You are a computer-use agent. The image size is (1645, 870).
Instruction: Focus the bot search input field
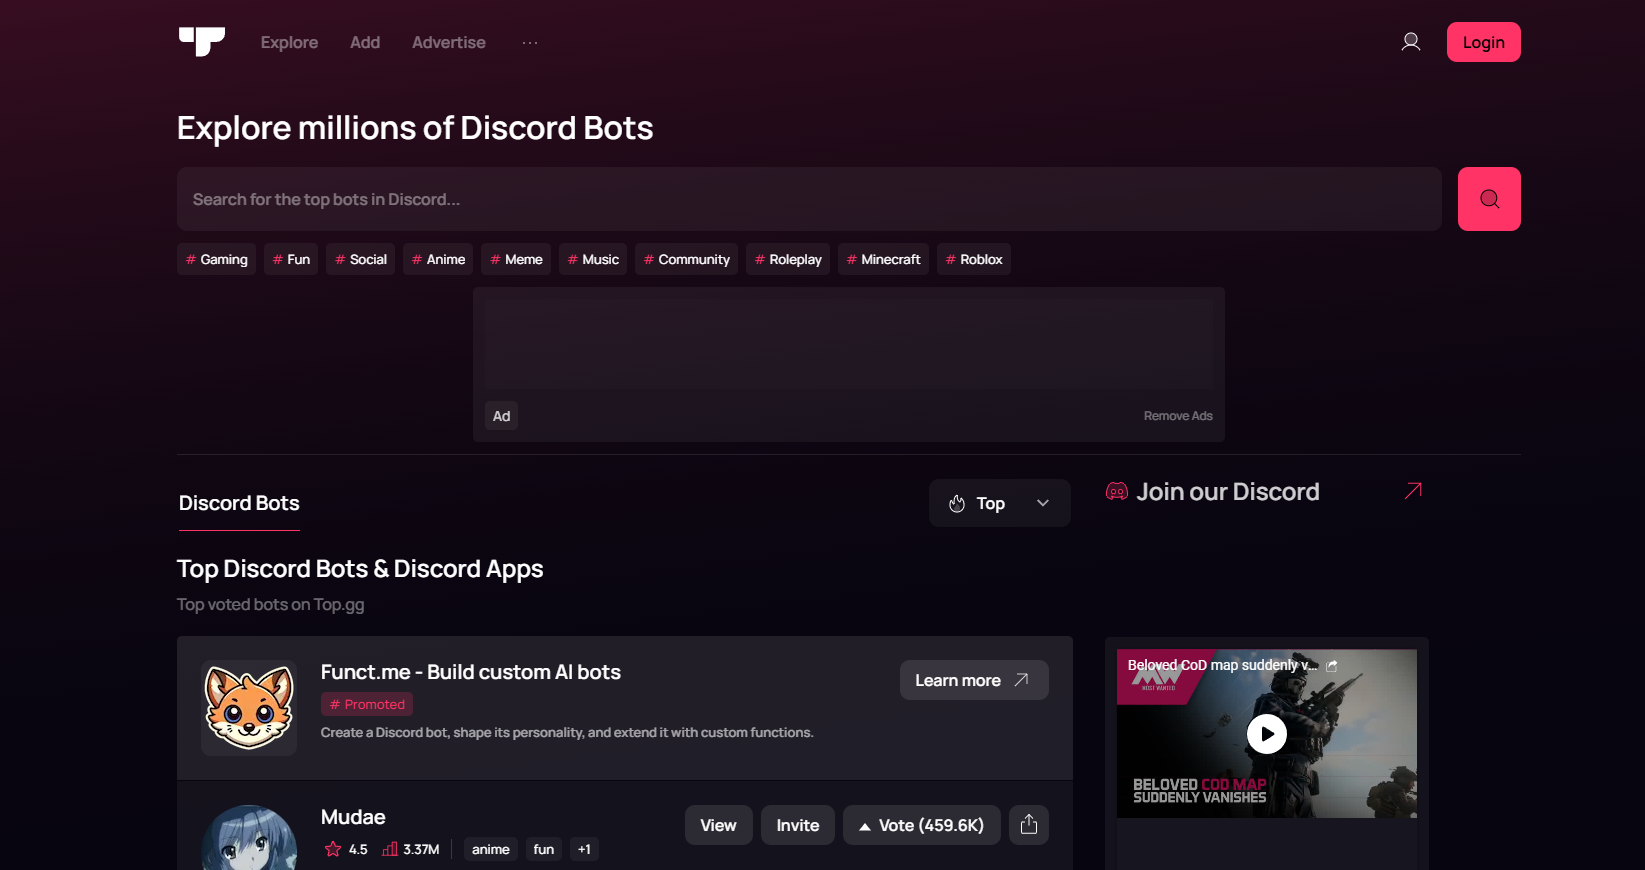809,199
